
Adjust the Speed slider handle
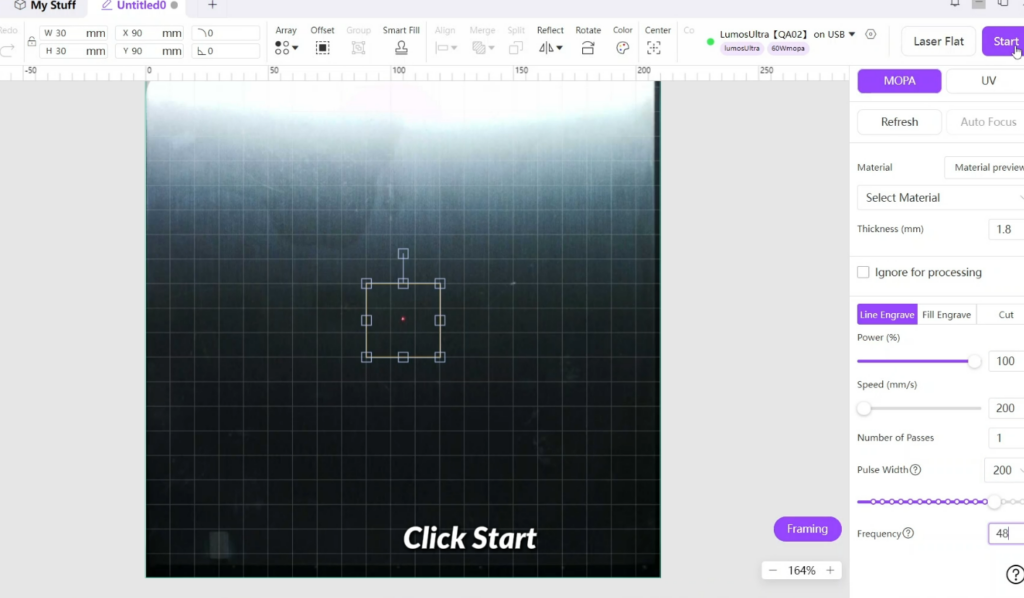coord(864,409)
